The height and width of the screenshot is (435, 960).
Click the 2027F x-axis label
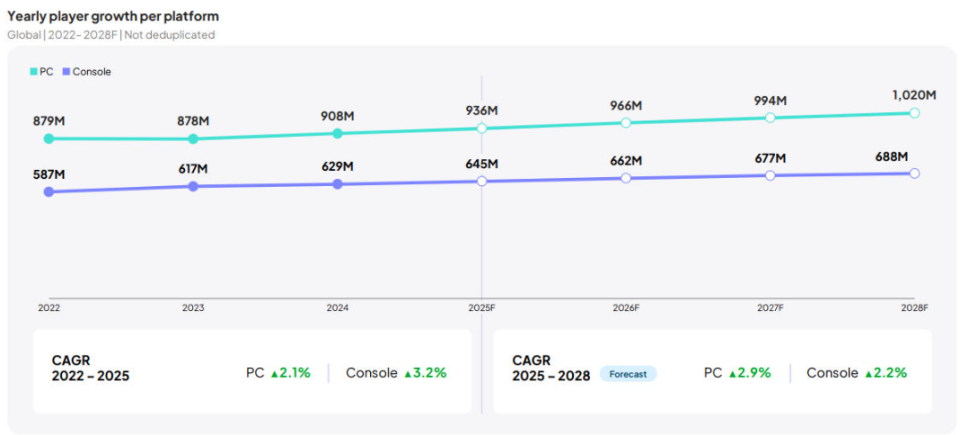tap(770, 309)
